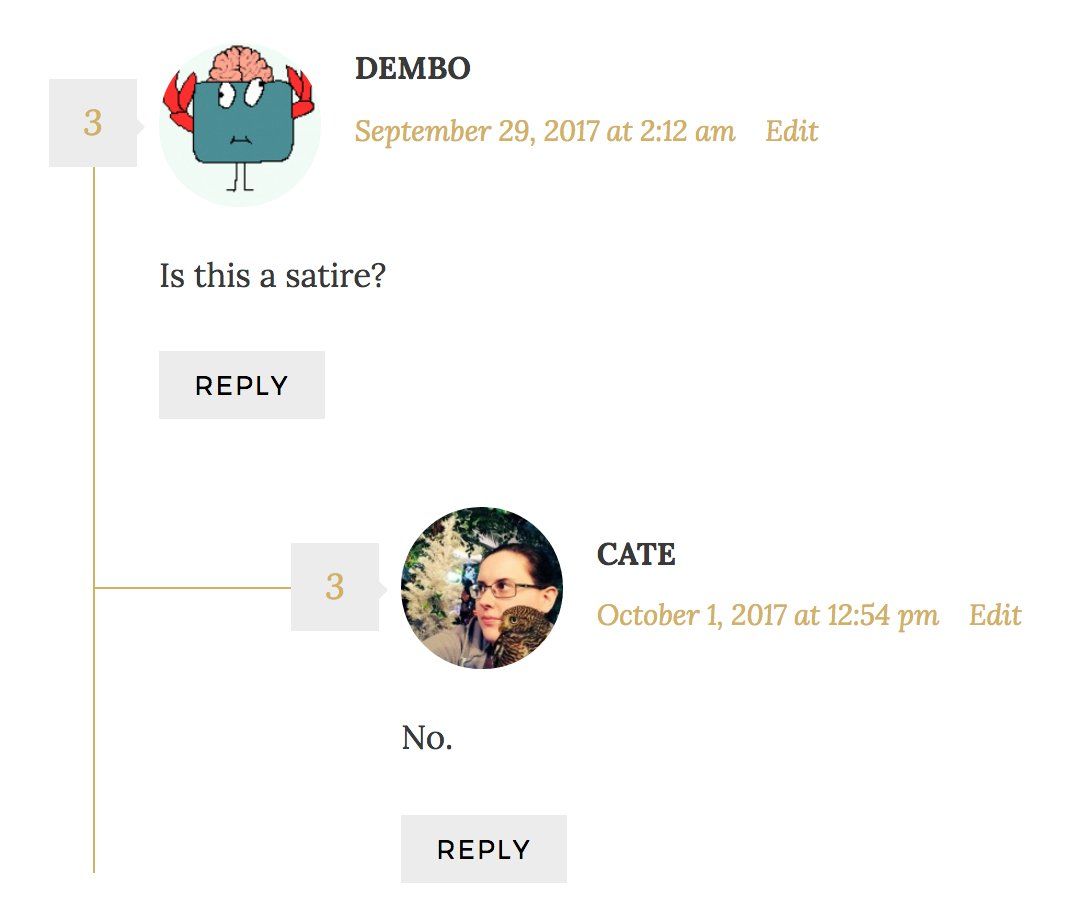Click the number 3 badge beside Cate
The height and width of the screenshot is (924, 1069).
click(334, 587)
